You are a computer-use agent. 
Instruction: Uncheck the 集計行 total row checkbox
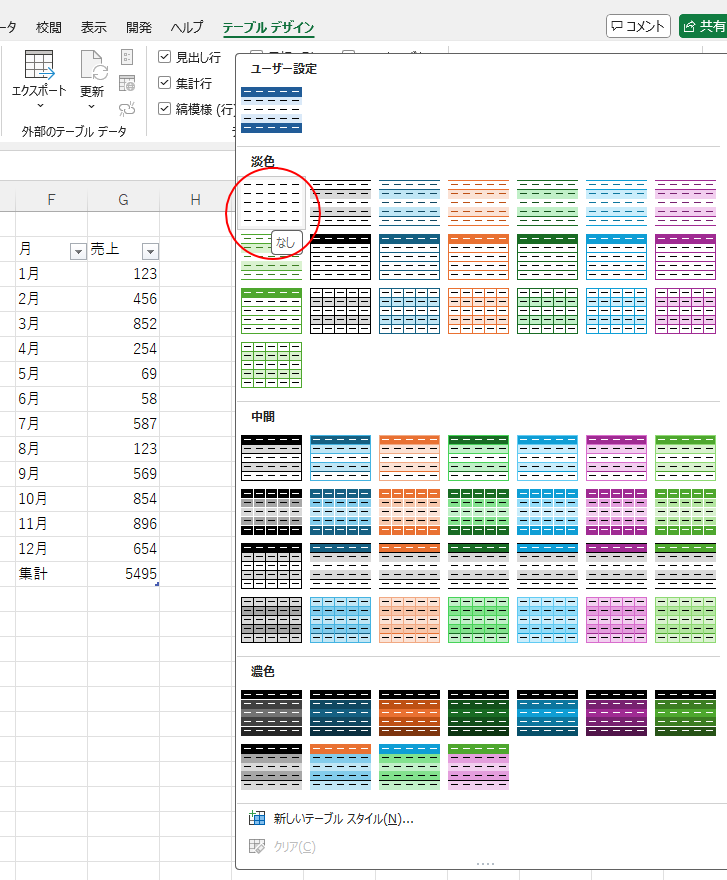point(165,83)
